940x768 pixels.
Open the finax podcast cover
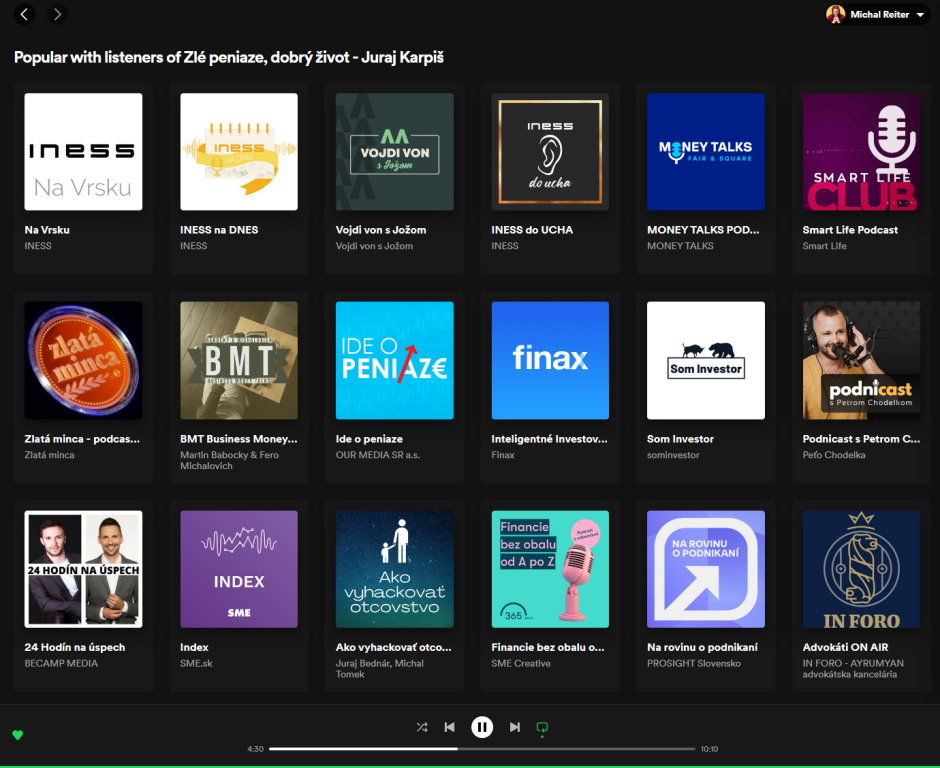click(x=550, y=360)
